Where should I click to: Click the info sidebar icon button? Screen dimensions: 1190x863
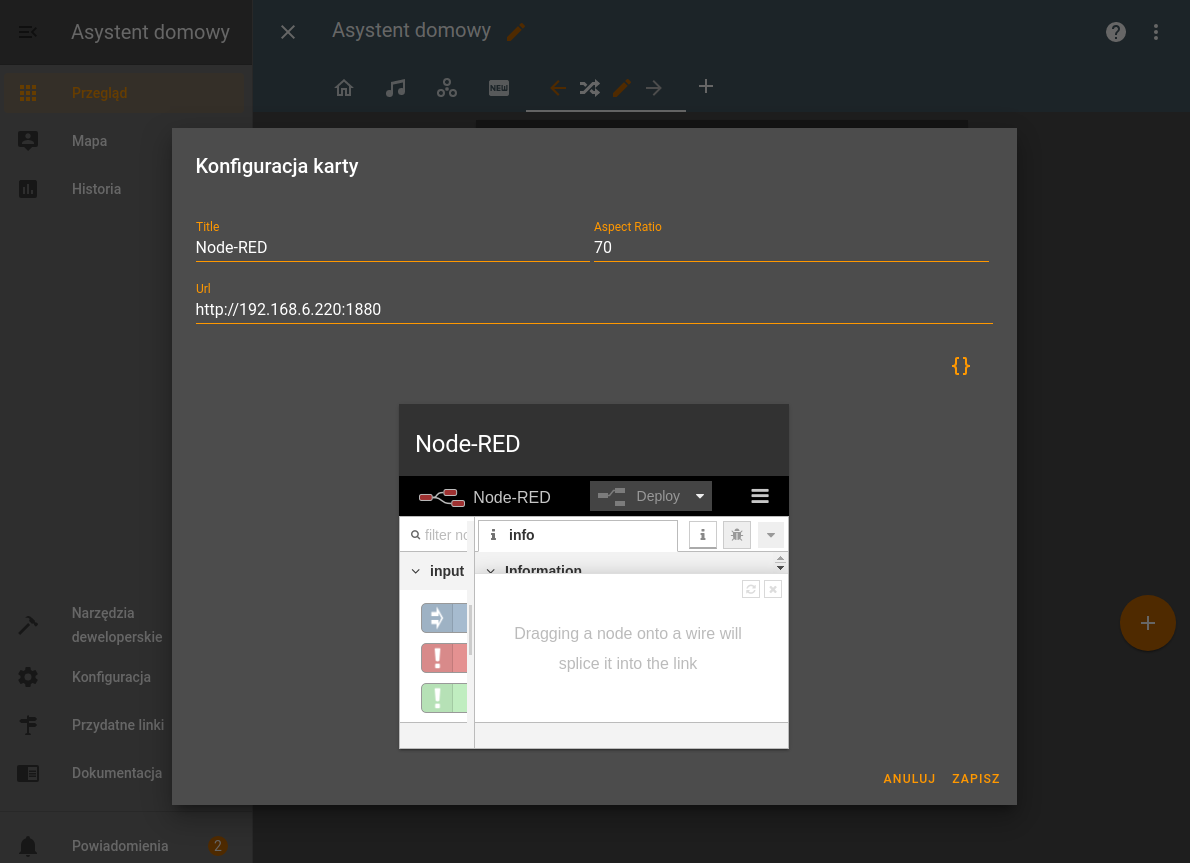point(703,535)
